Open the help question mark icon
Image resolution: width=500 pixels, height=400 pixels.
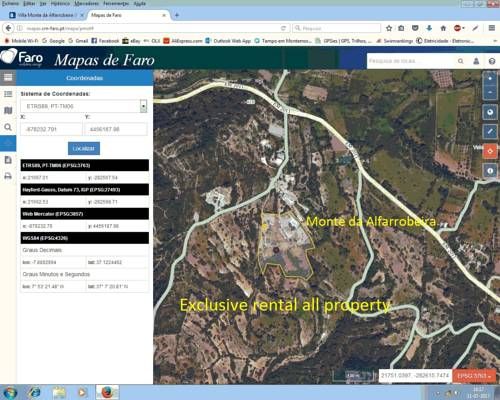492,61
